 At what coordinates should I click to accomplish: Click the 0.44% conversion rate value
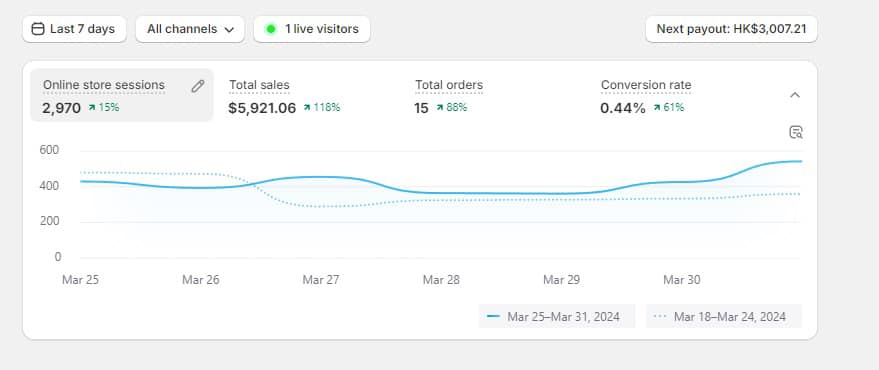623,108
